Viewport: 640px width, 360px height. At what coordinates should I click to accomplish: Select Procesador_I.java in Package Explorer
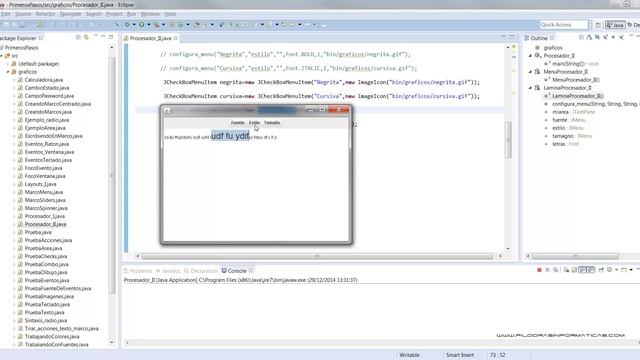44,216
